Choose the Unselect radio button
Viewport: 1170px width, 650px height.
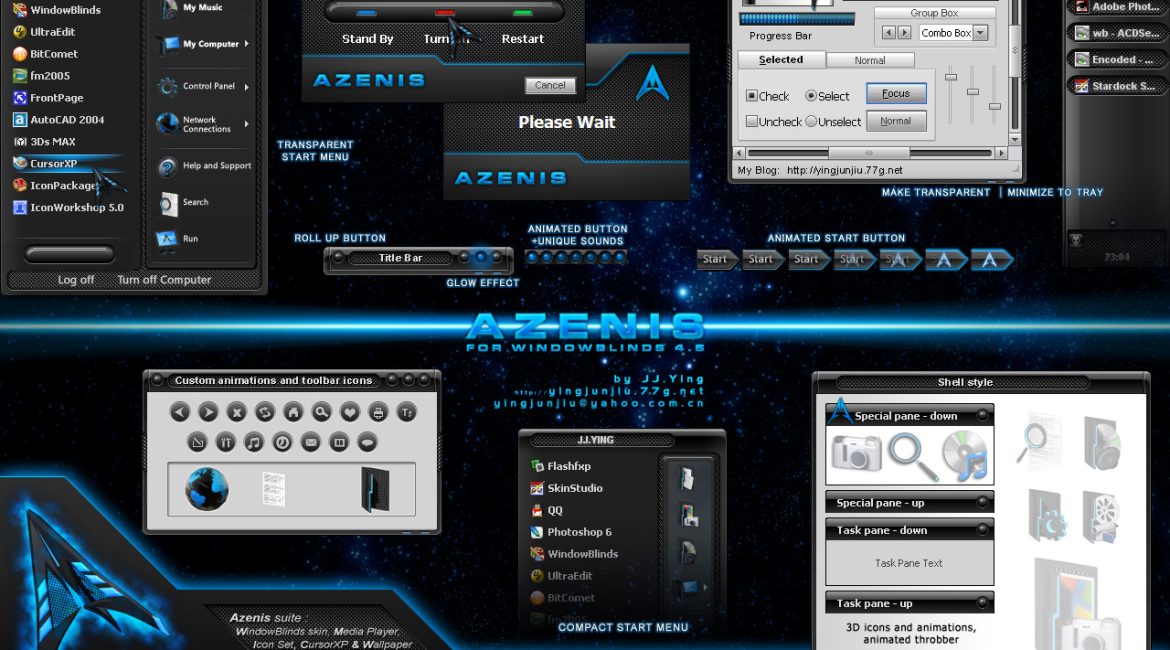coord(810,121)
